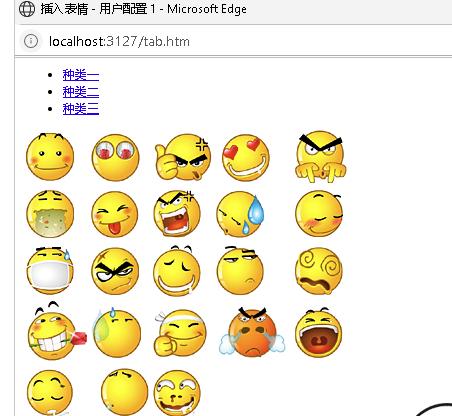Select the angry eyebrows pointing-down emoji
Image resolution: width=452 pixels, height=416 pixels.
(321, 157)
